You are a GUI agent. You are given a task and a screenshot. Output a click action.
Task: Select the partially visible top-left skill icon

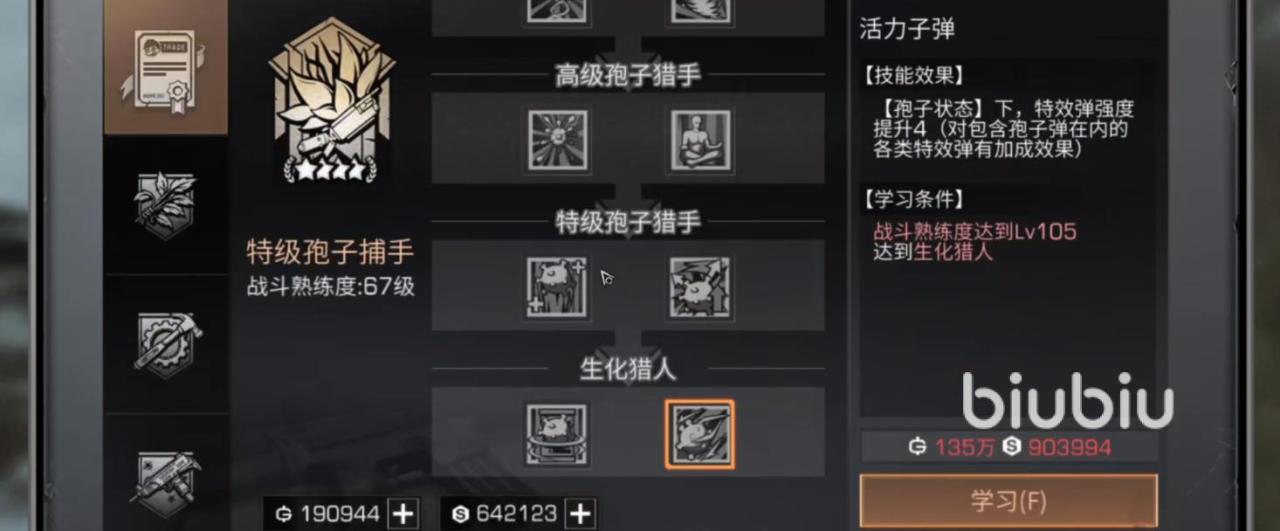pos(558,9)
